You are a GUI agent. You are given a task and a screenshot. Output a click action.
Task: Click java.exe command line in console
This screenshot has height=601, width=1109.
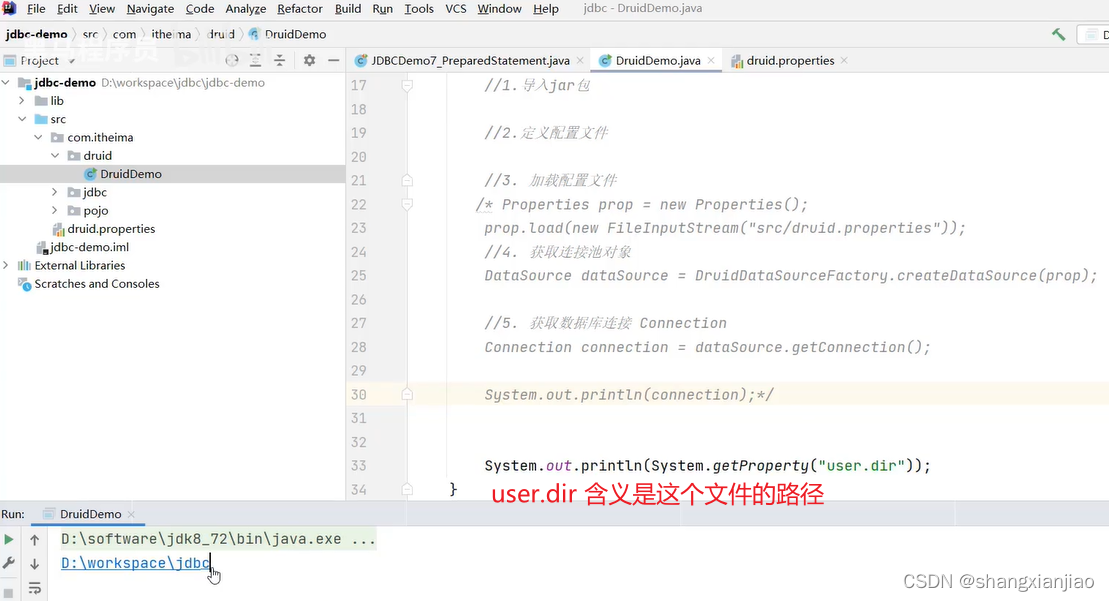pyautogui.click(x=218, y=539)
